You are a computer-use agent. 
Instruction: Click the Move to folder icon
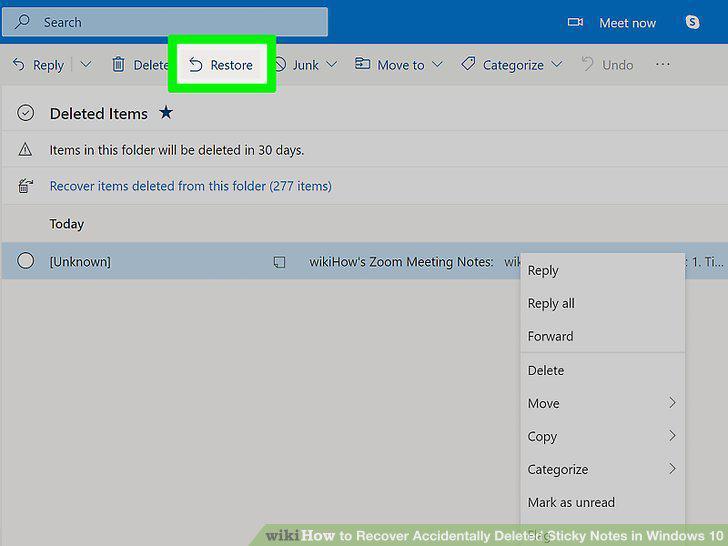[362, 64]
